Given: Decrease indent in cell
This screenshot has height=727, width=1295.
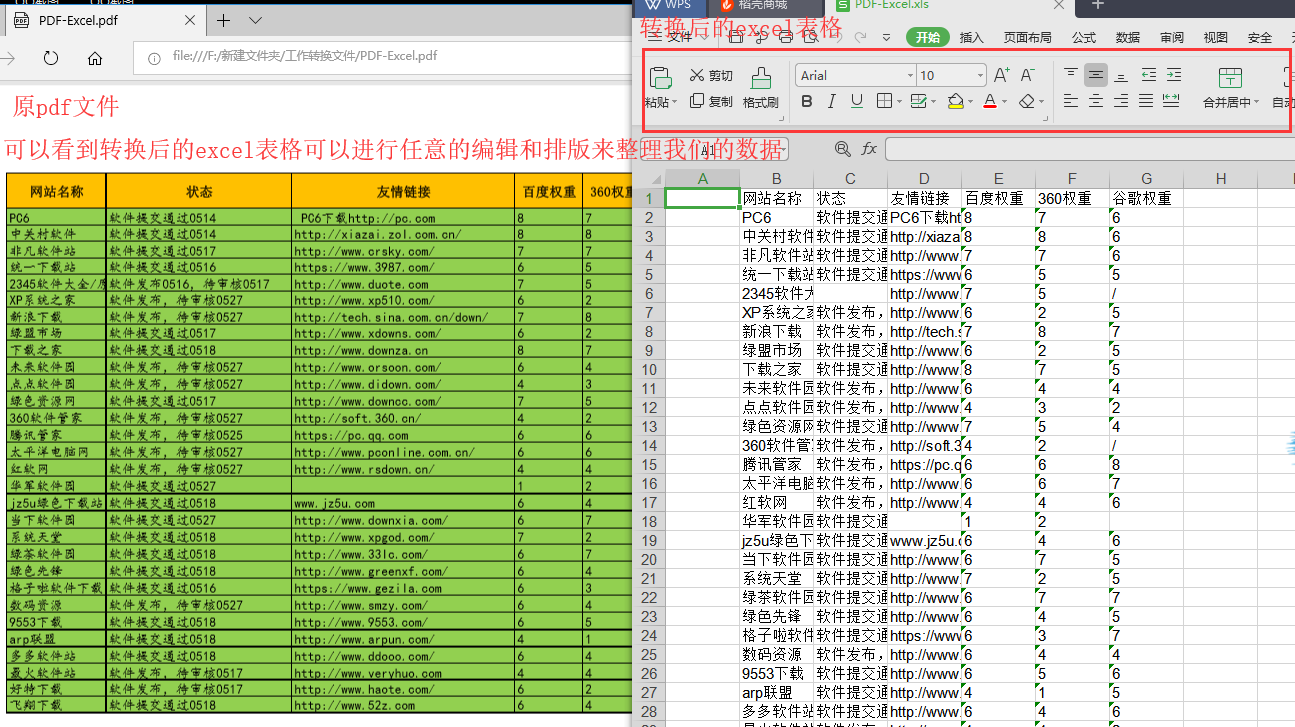Looking at the screenshot, I should point(1148,75).
